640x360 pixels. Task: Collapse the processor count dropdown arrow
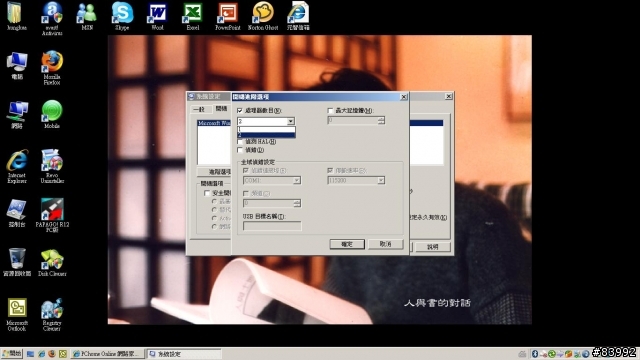pos(291,121)
